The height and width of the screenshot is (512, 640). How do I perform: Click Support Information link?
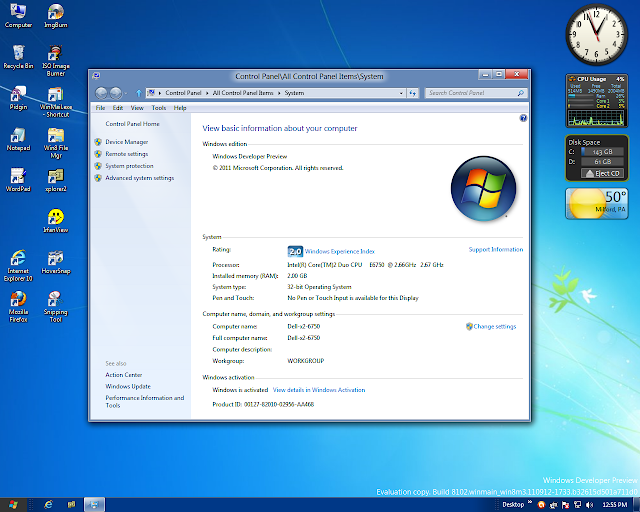tap(496, 249)
